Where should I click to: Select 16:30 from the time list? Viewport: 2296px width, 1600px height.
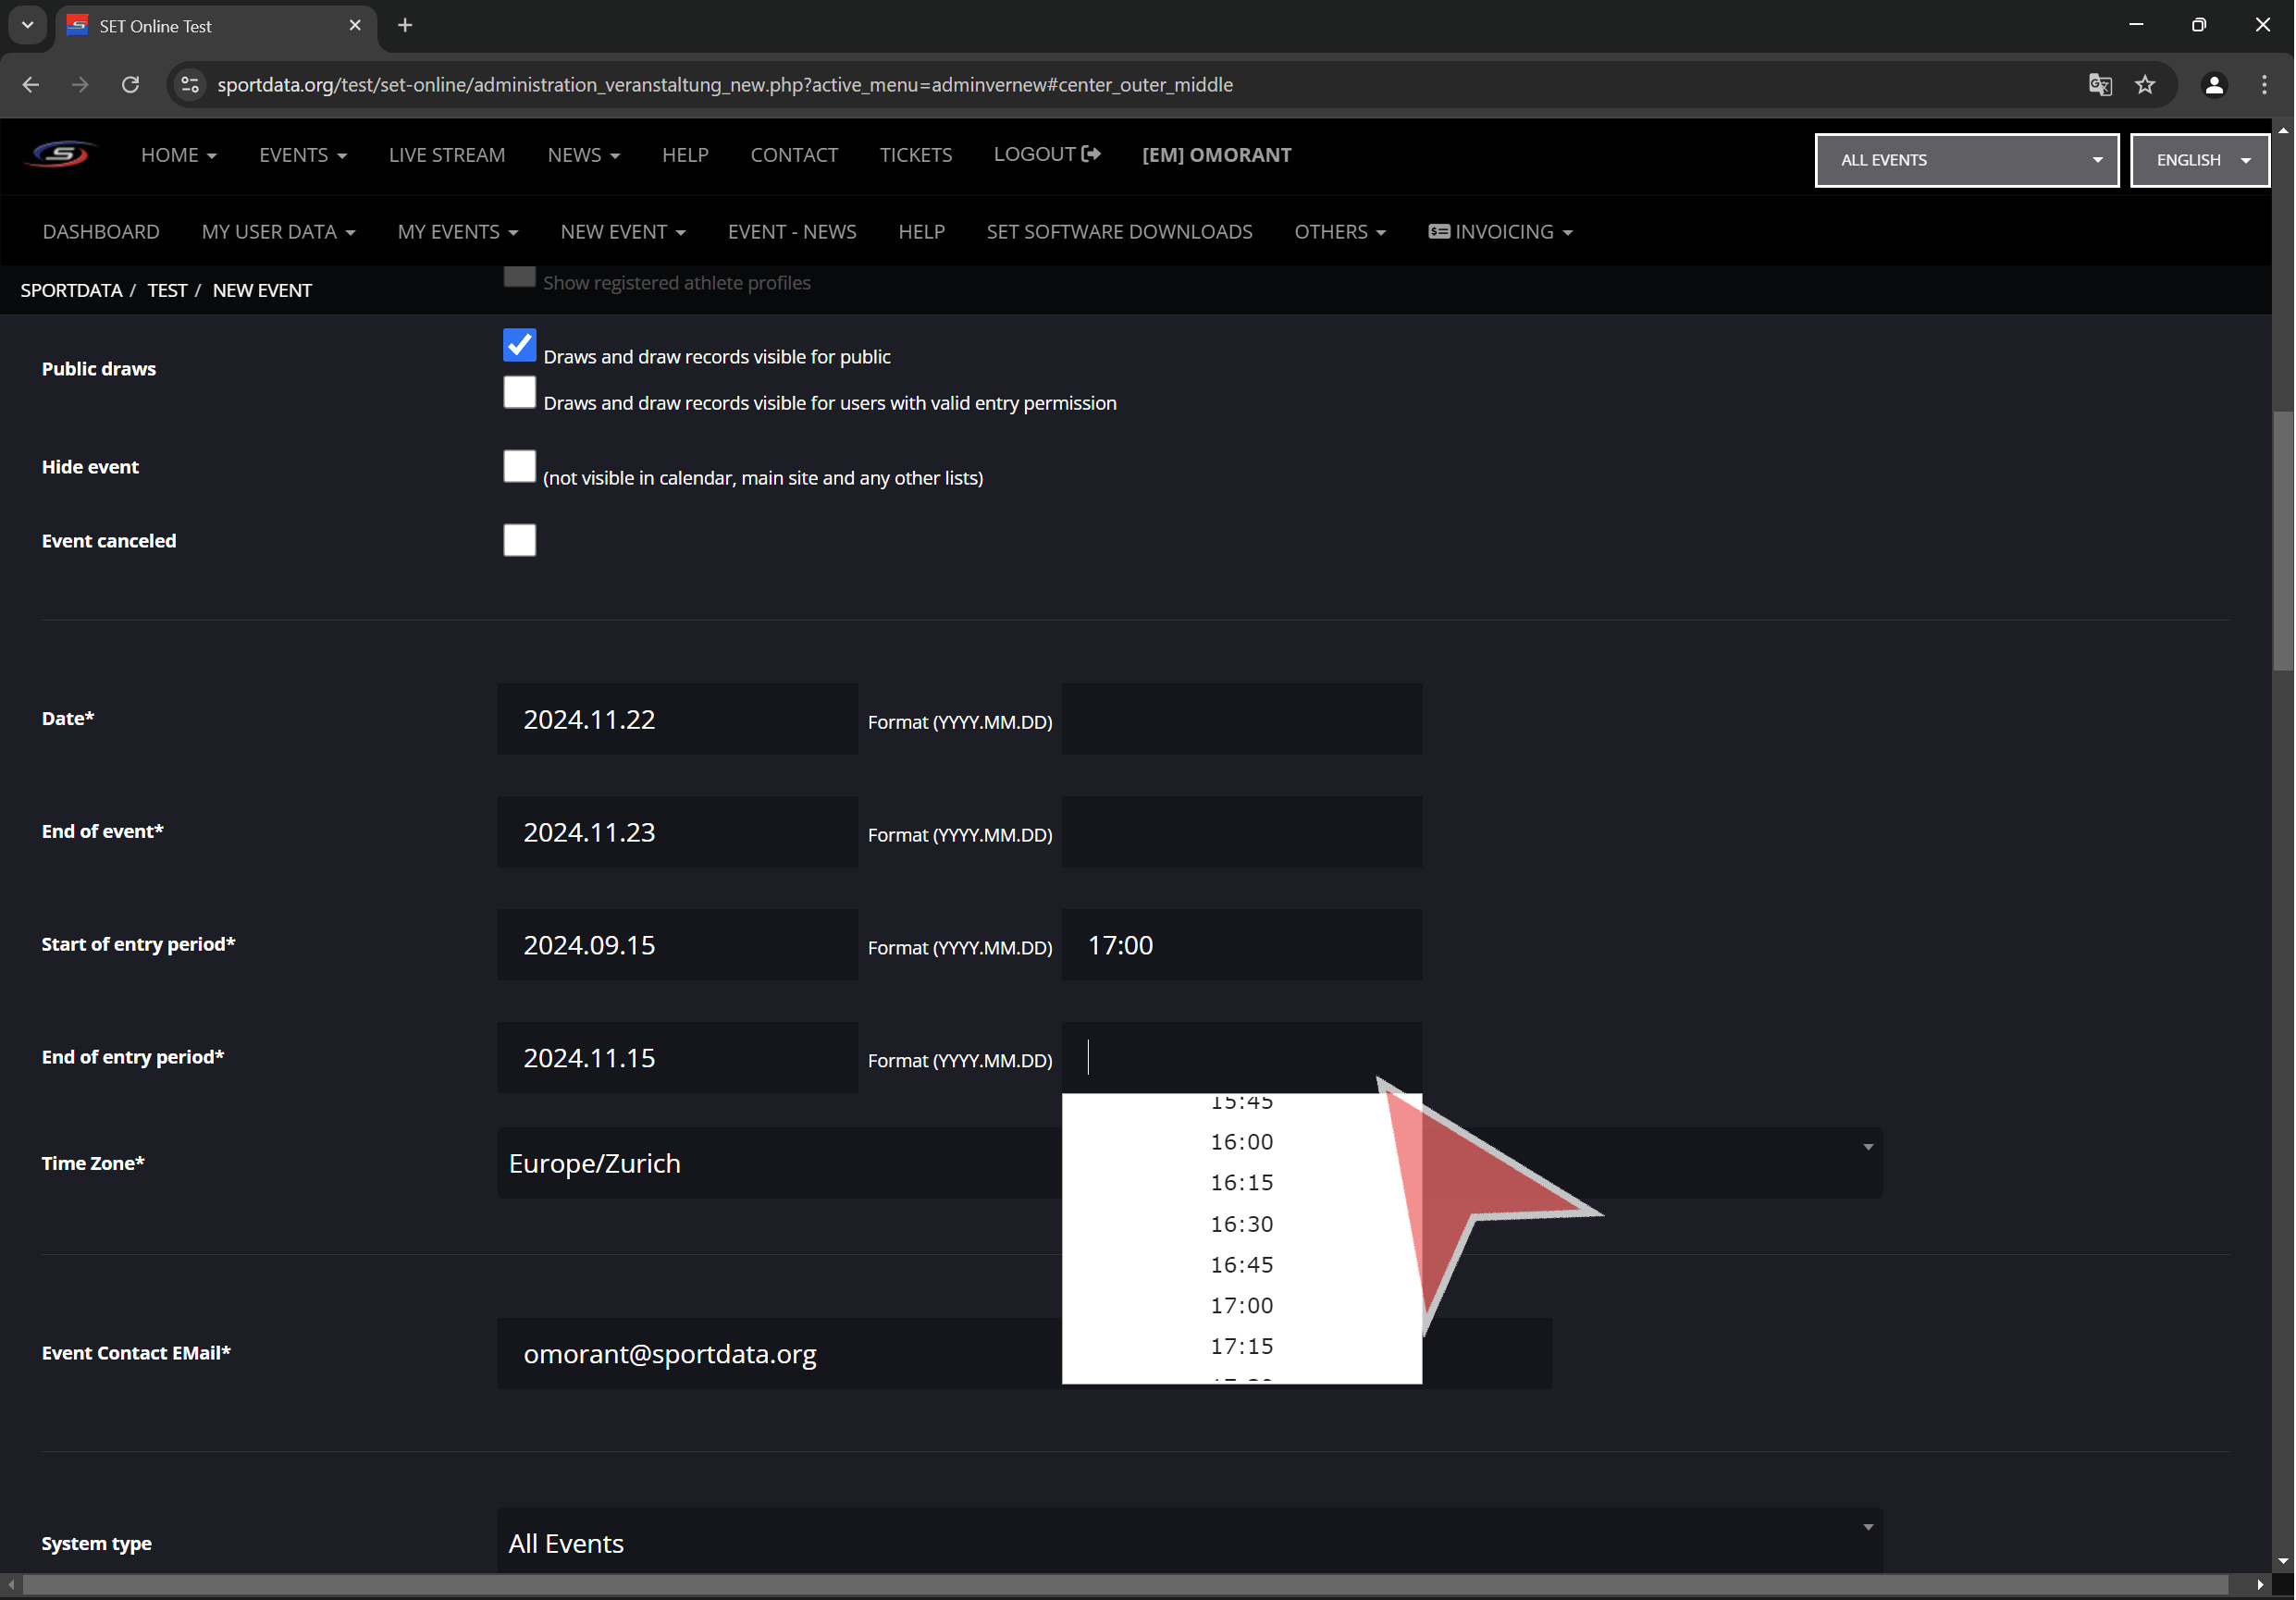(x=1241, y=1224)
